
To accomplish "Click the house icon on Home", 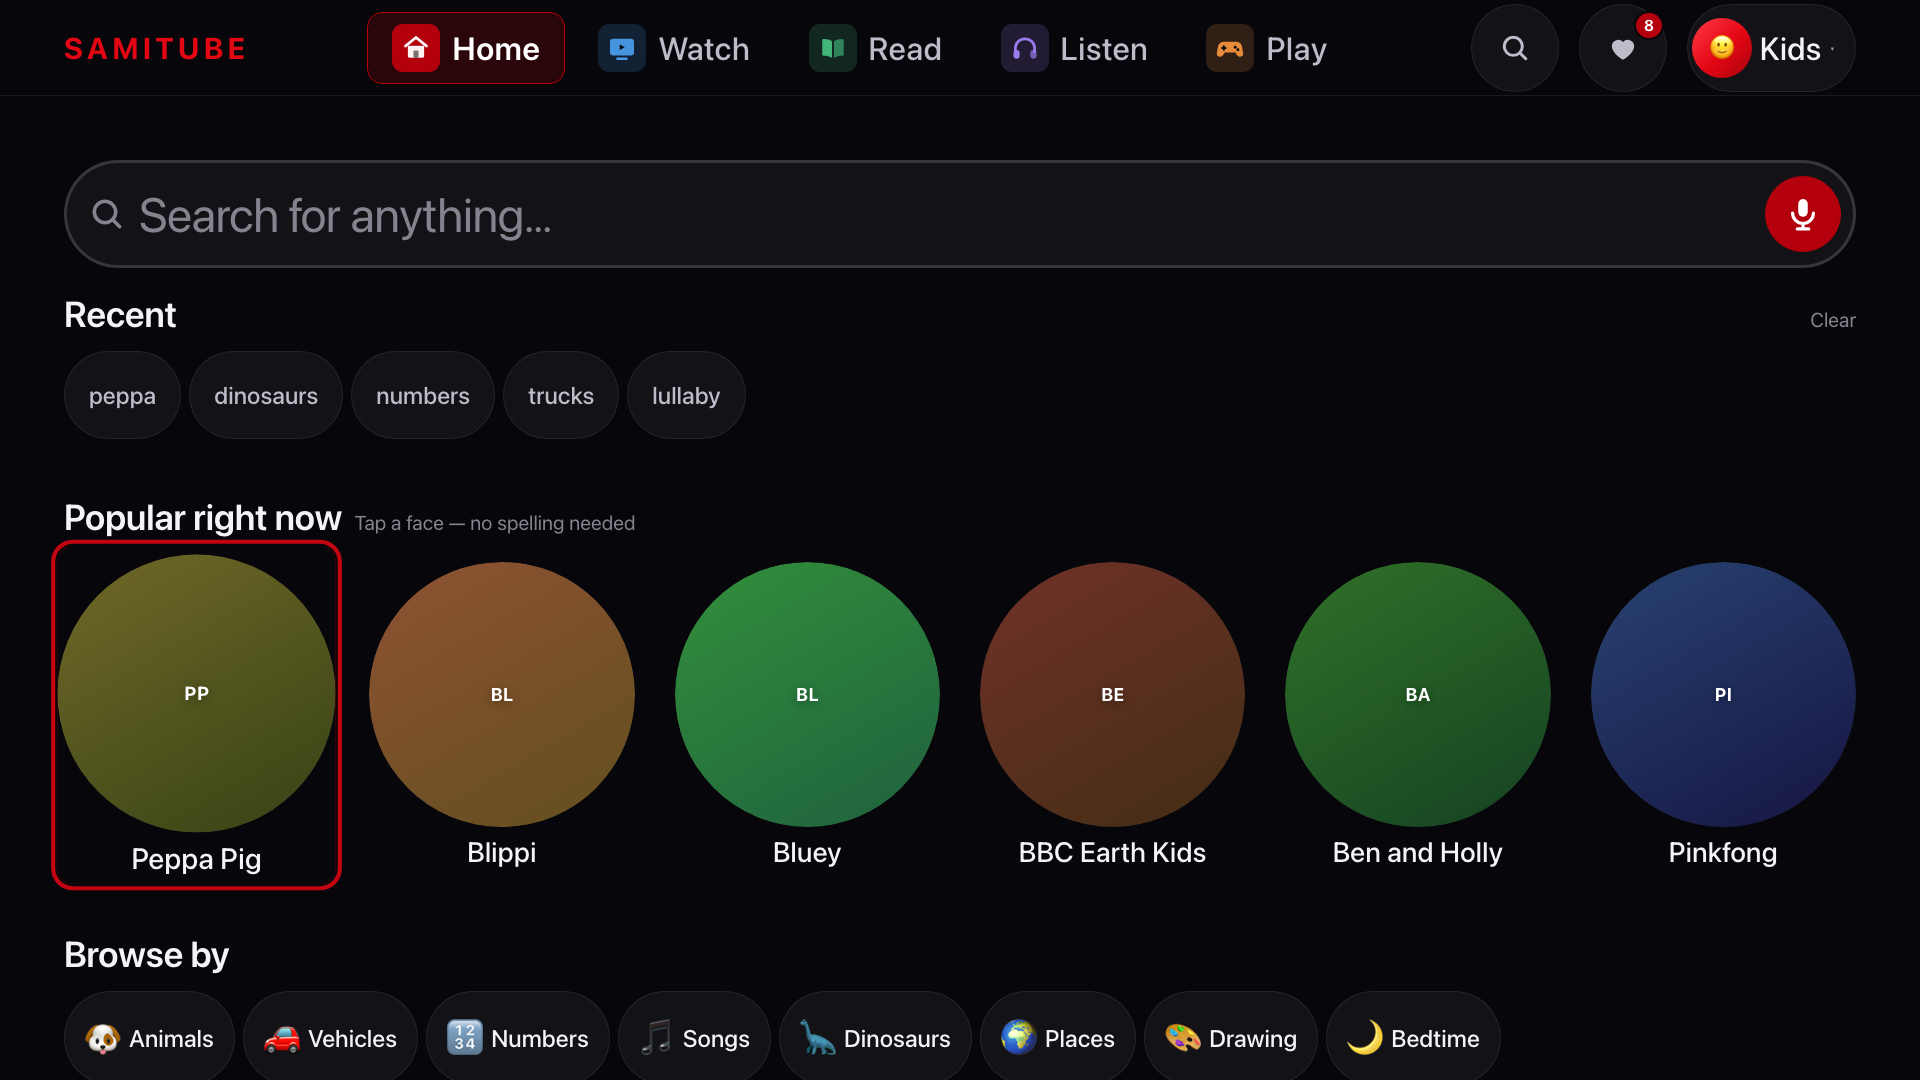I will click(416, 48).
